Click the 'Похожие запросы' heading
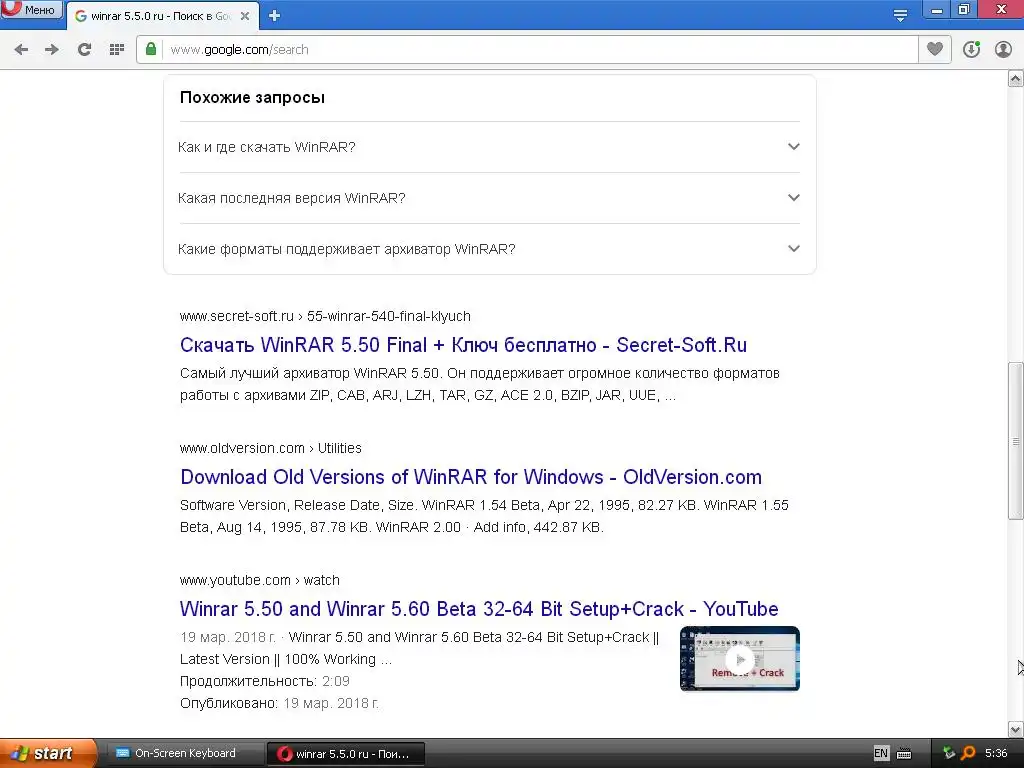1024x768 pixels. (x=252, y=97)
